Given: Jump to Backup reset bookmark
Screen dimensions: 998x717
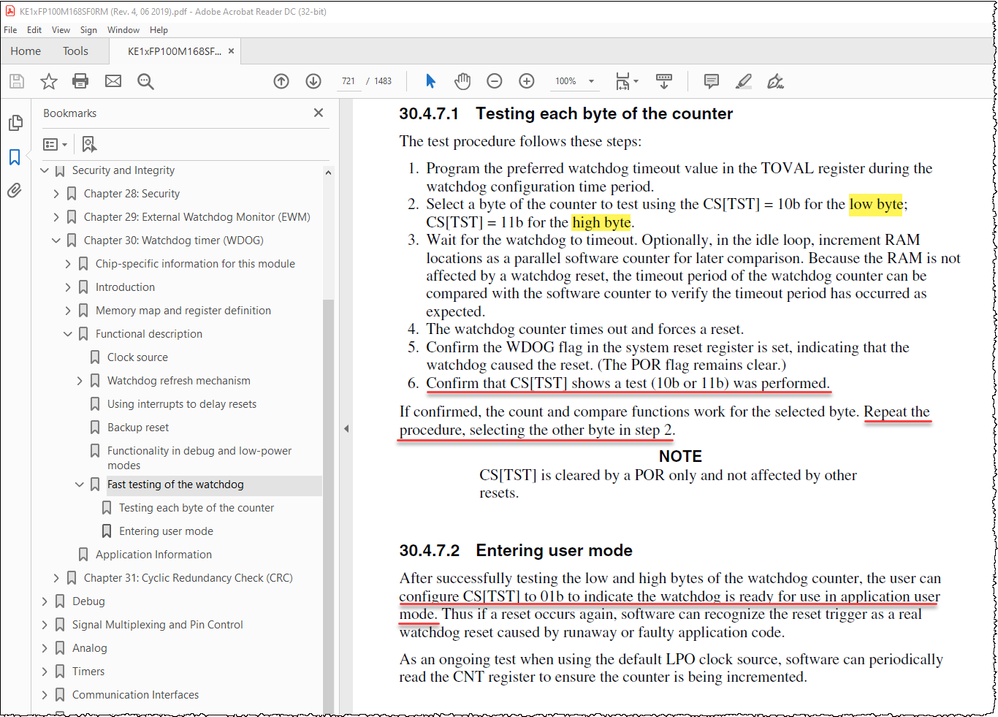Looking at the screenshot, I should (138, 428).
